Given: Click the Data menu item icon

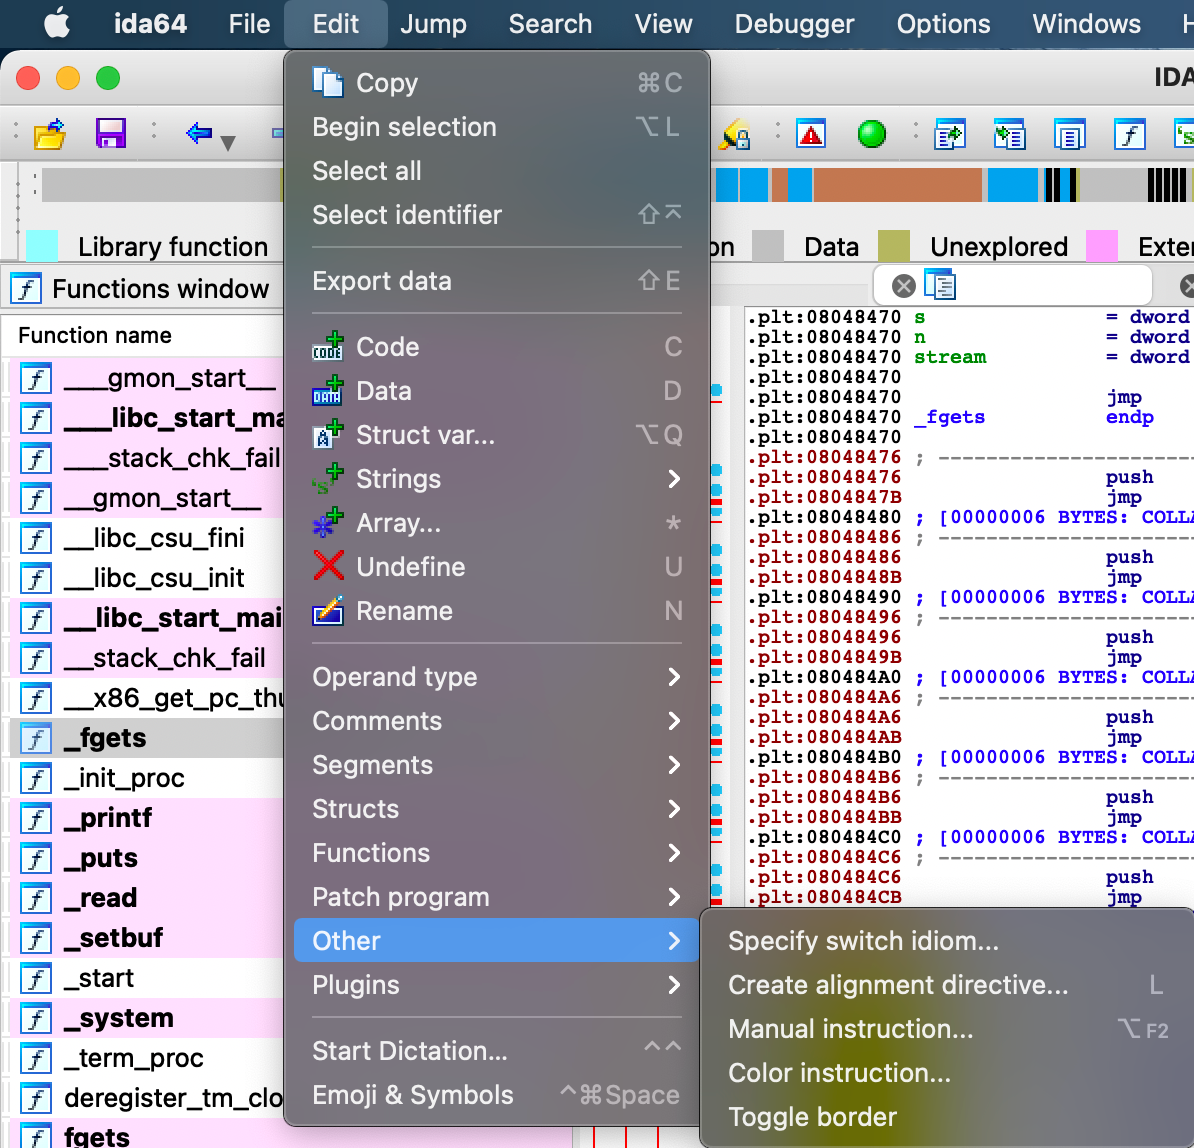Looking at the screenshot, I should (328, 391).
